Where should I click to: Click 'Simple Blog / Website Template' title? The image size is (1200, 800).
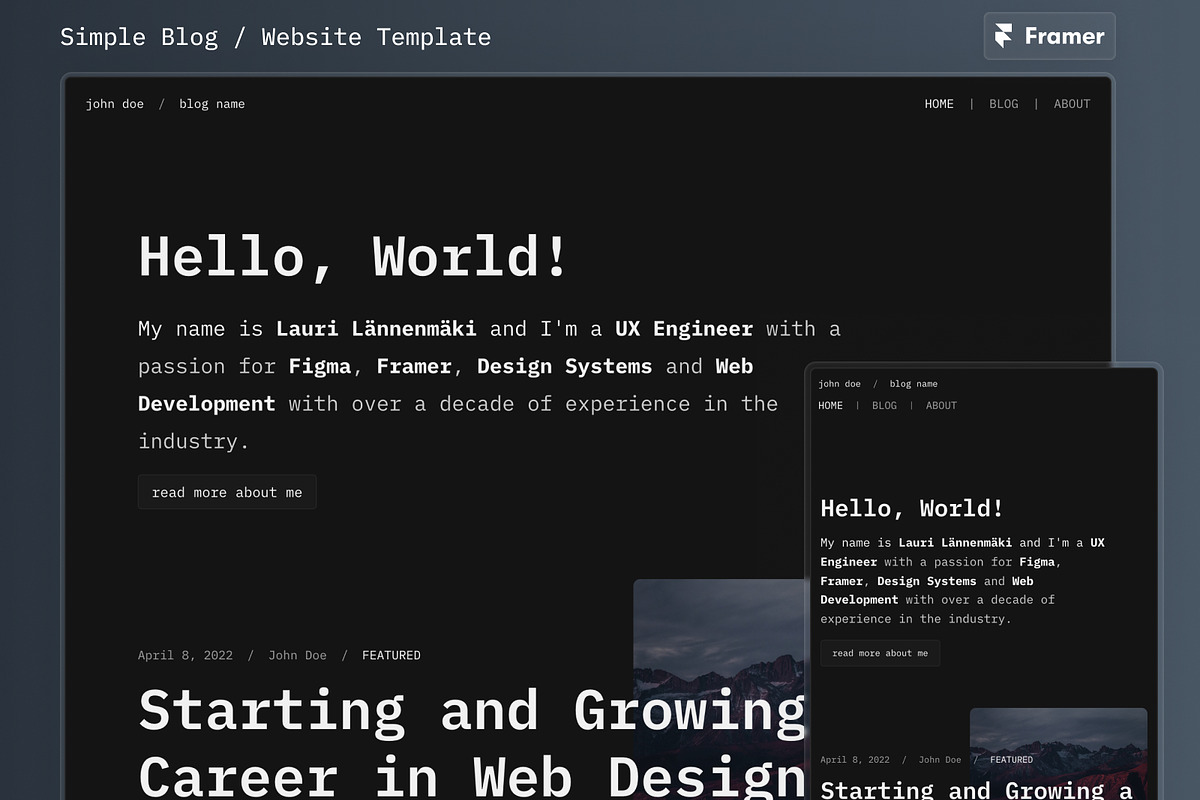[x=275, y=37]
